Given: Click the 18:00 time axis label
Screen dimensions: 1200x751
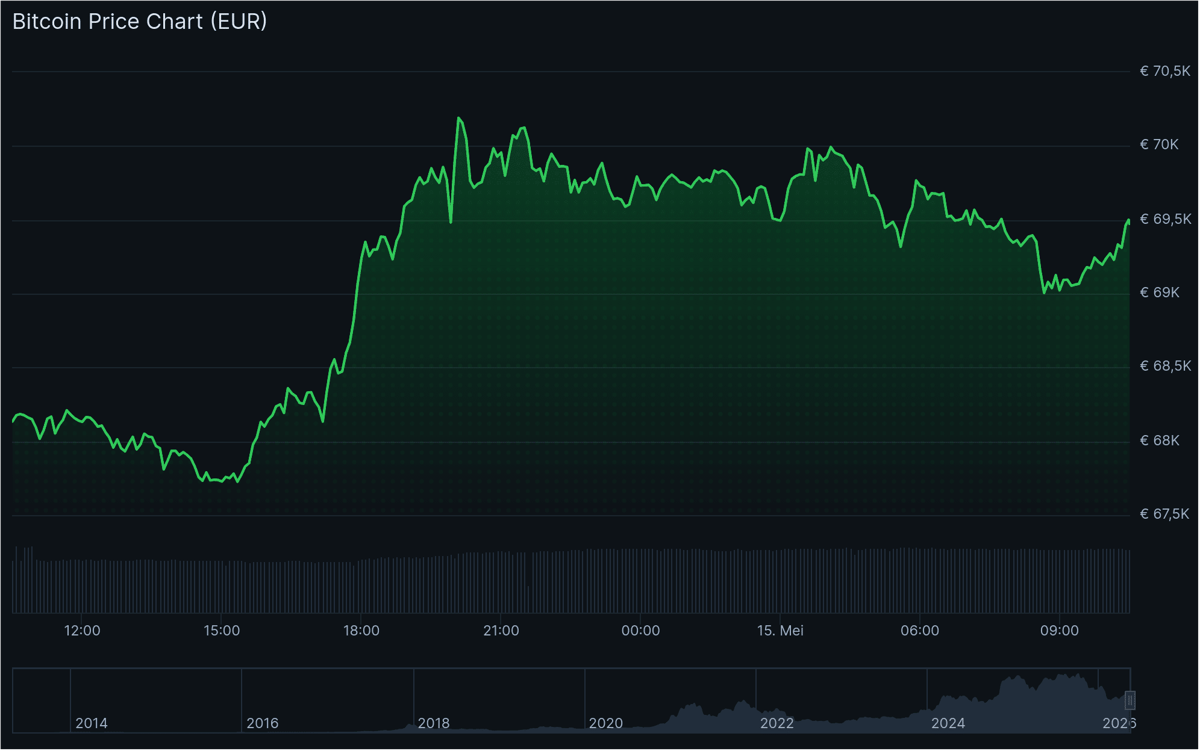Looking at the screenshot, I should coord(361,631).
